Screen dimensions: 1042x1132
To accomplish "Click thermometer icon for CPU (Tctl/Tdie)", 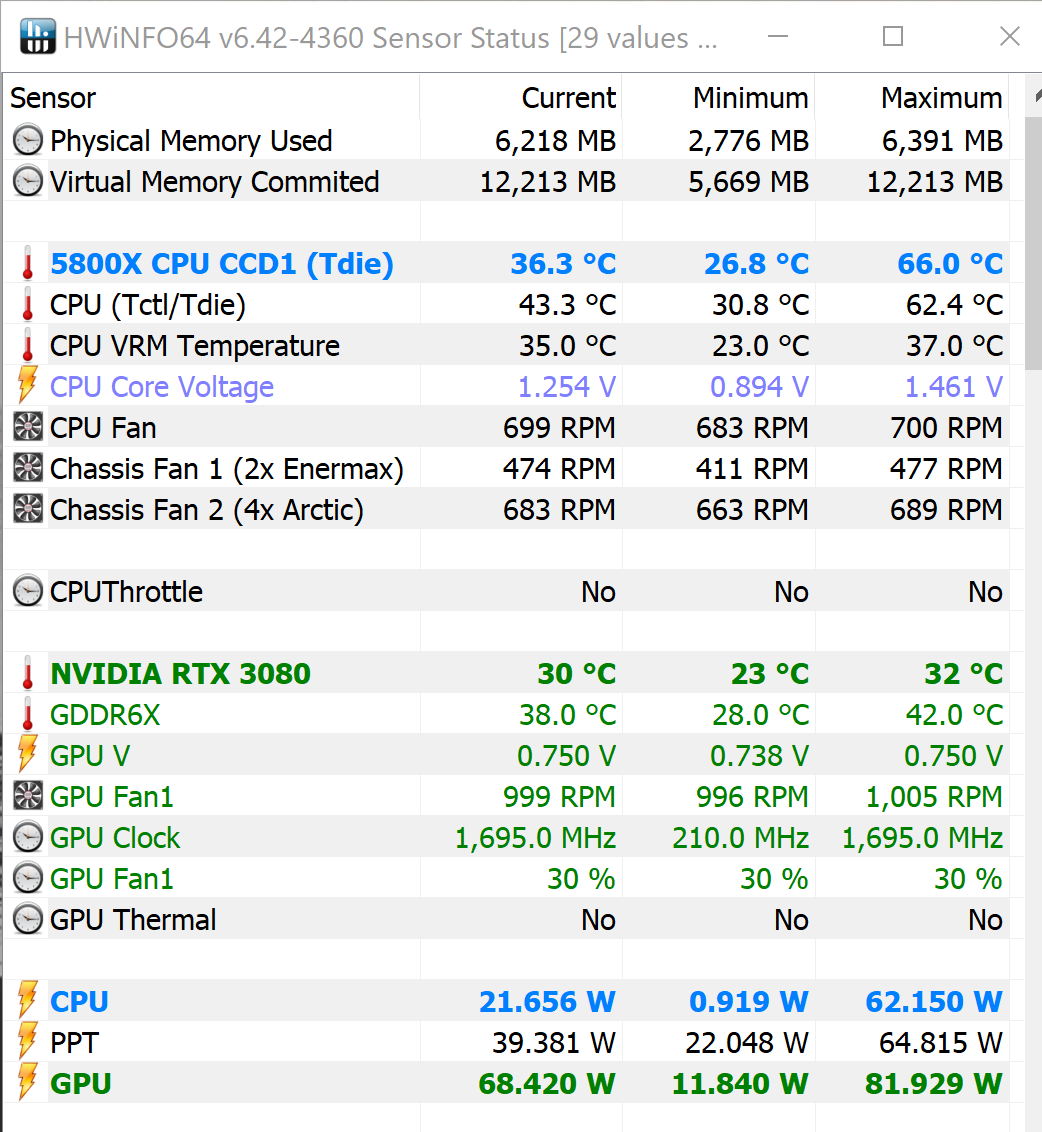I will (28, 305).
